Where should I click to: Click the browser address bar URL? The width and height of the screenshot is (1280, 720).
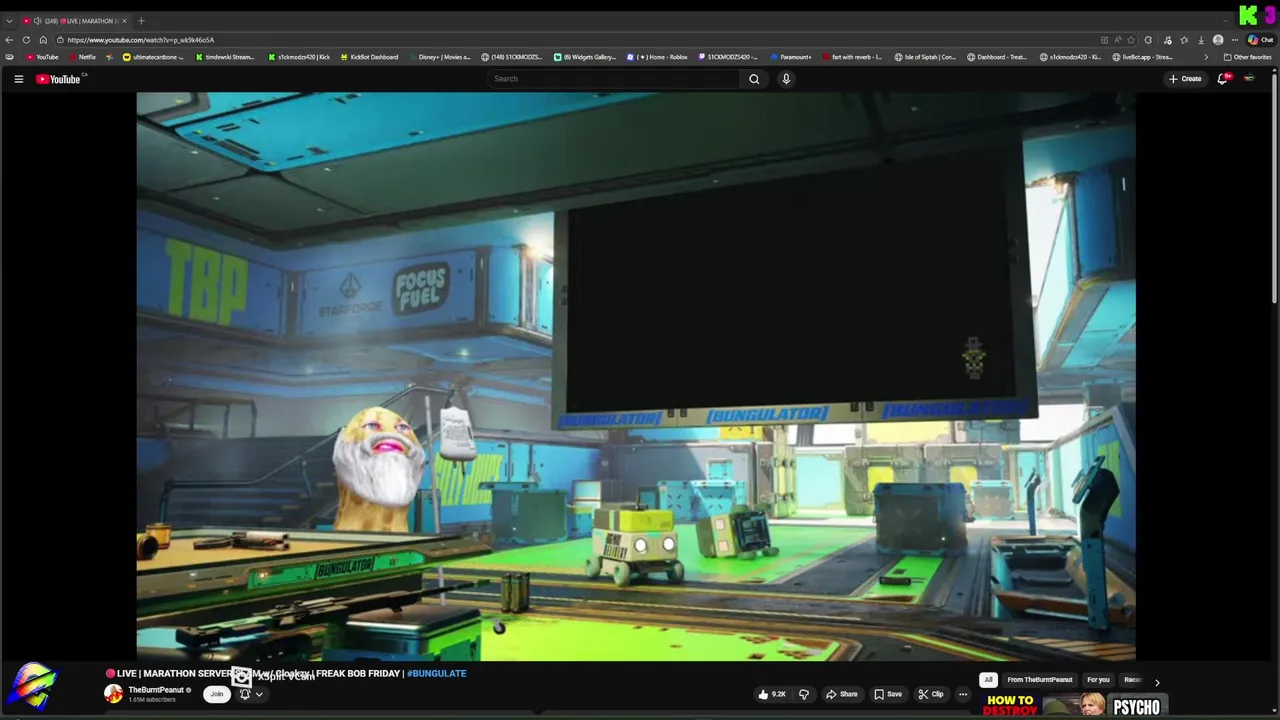141,40
